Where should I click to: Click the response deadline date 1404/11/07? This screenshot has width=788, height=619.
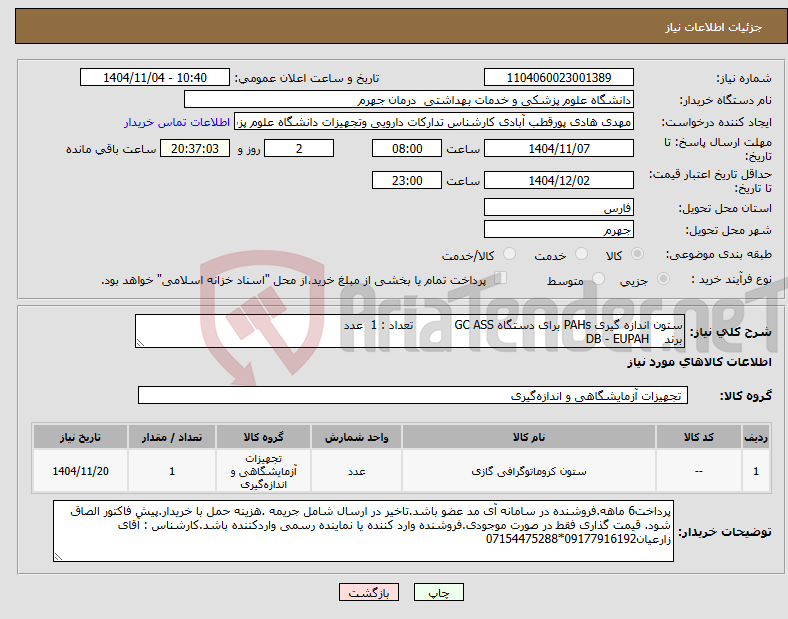click(x=559, y=149)
